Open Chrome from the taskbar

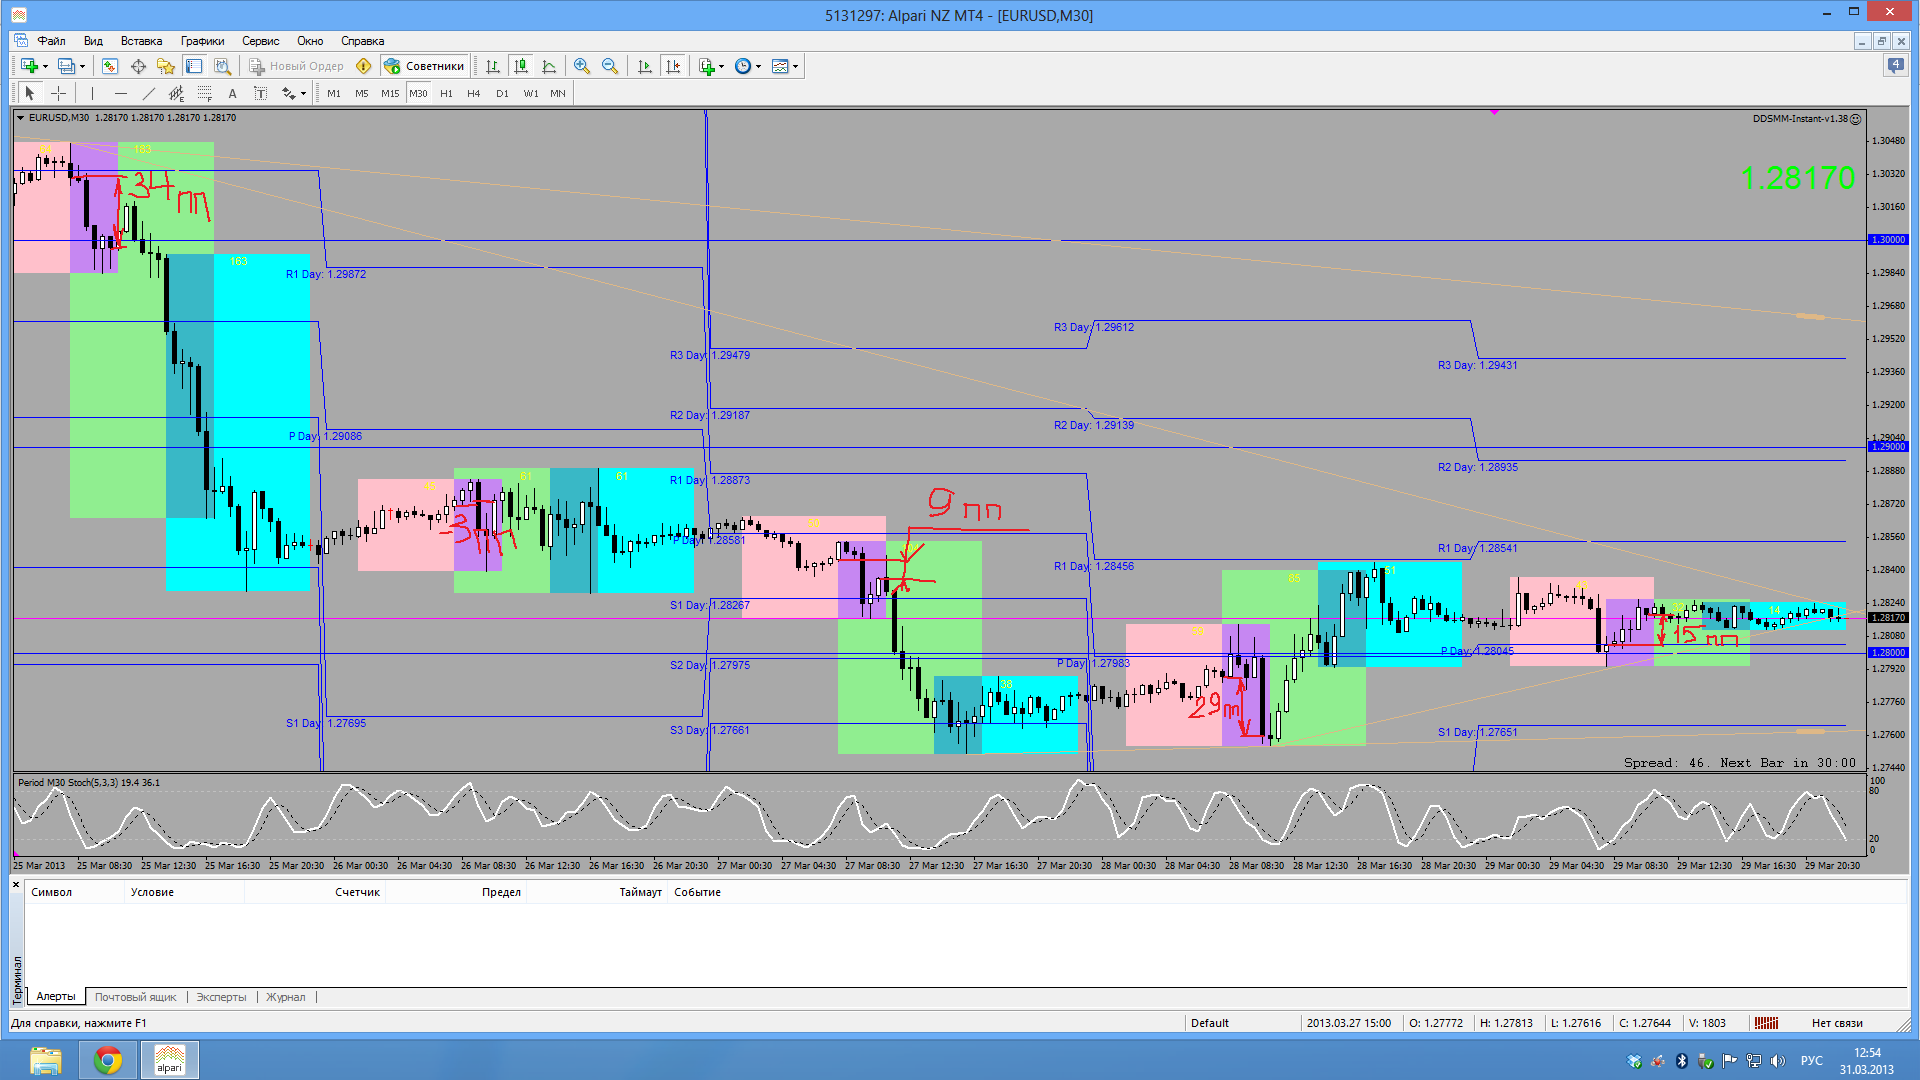pos(108,1060)
